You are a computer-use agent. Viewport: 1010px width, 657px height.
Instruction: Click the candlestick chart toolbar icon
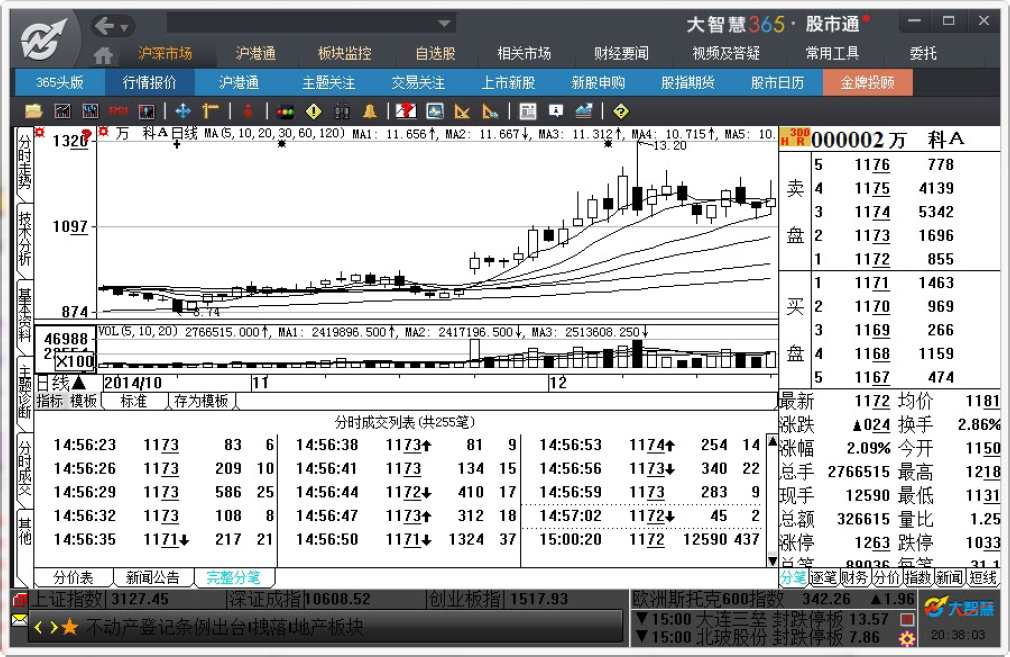point(90,111)
